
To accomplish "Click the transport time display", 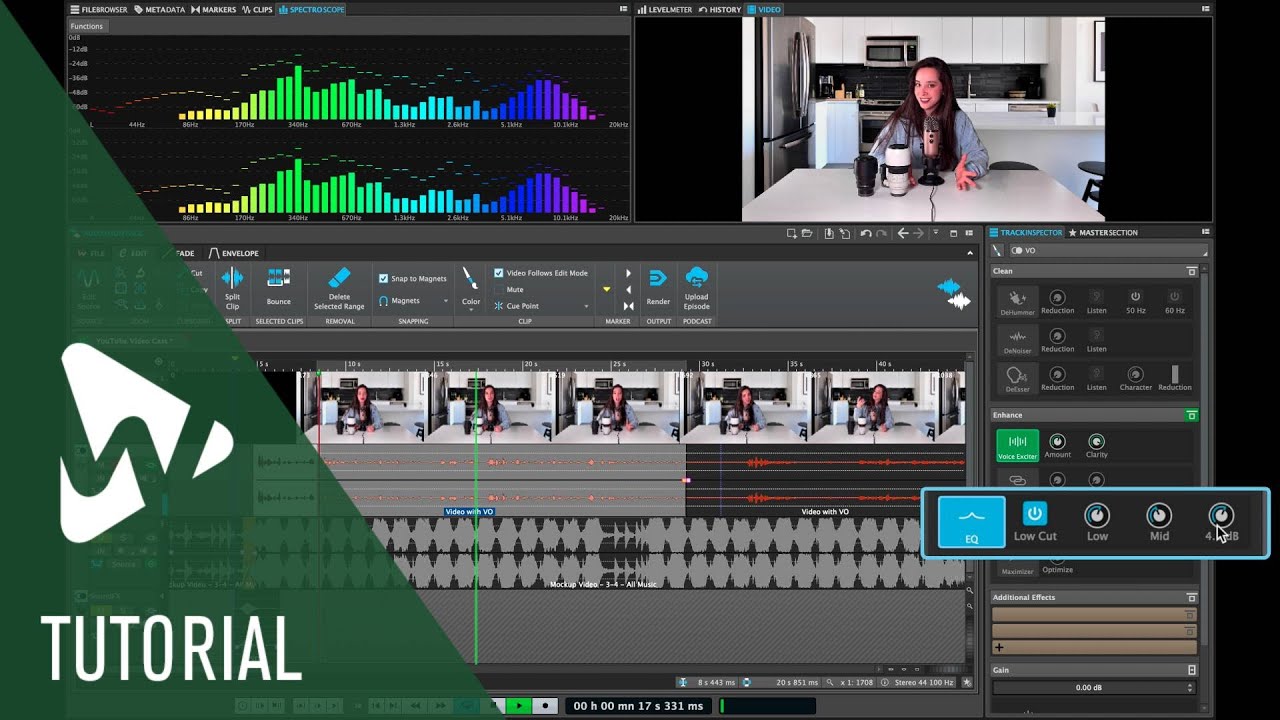I will [x=638, y=706].
